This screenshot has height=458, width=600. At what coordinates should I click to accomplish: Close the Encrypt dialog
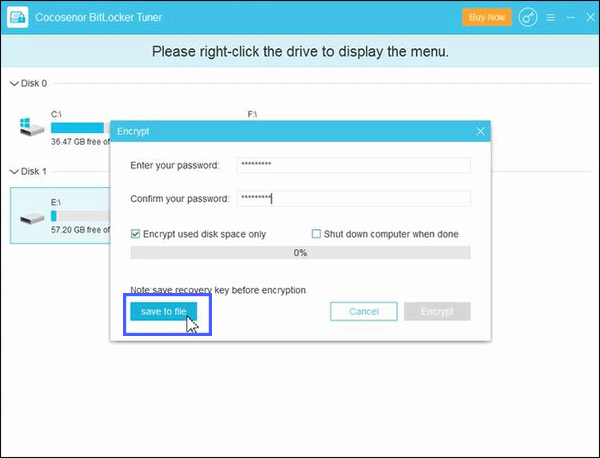coord(480,132)
